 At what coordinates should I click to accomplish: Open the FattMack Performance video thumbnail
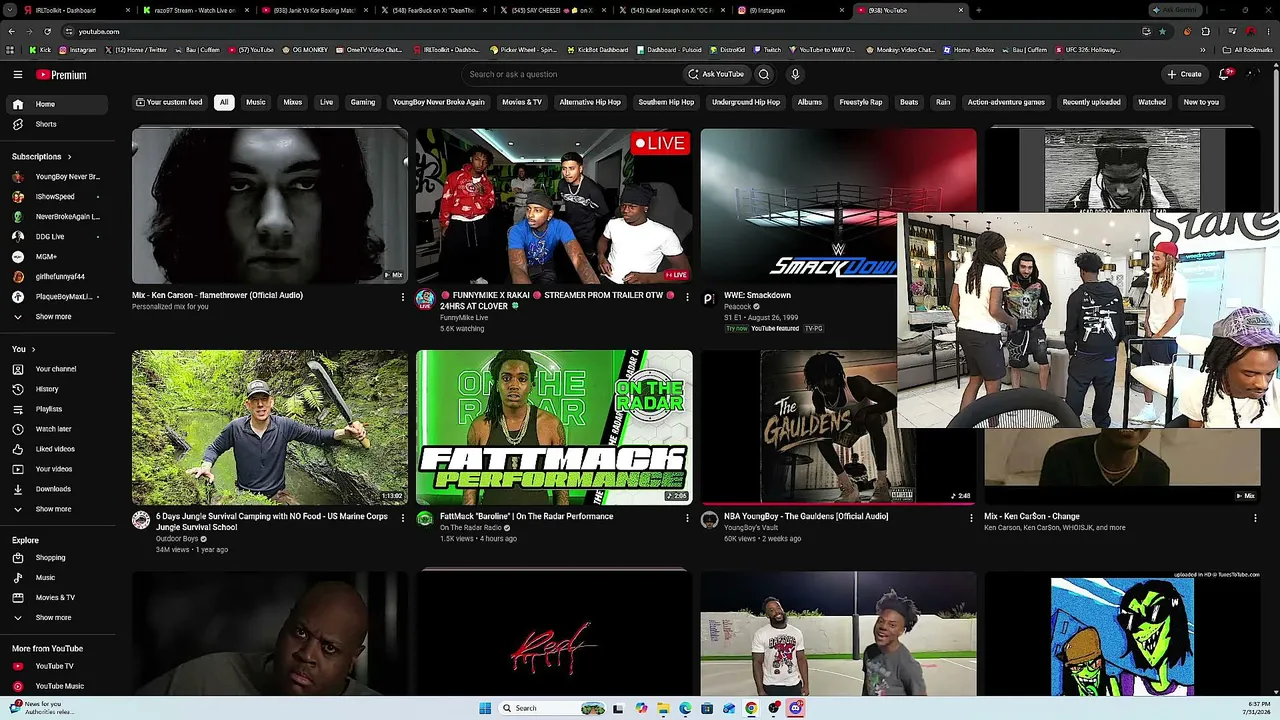[554, 427]
